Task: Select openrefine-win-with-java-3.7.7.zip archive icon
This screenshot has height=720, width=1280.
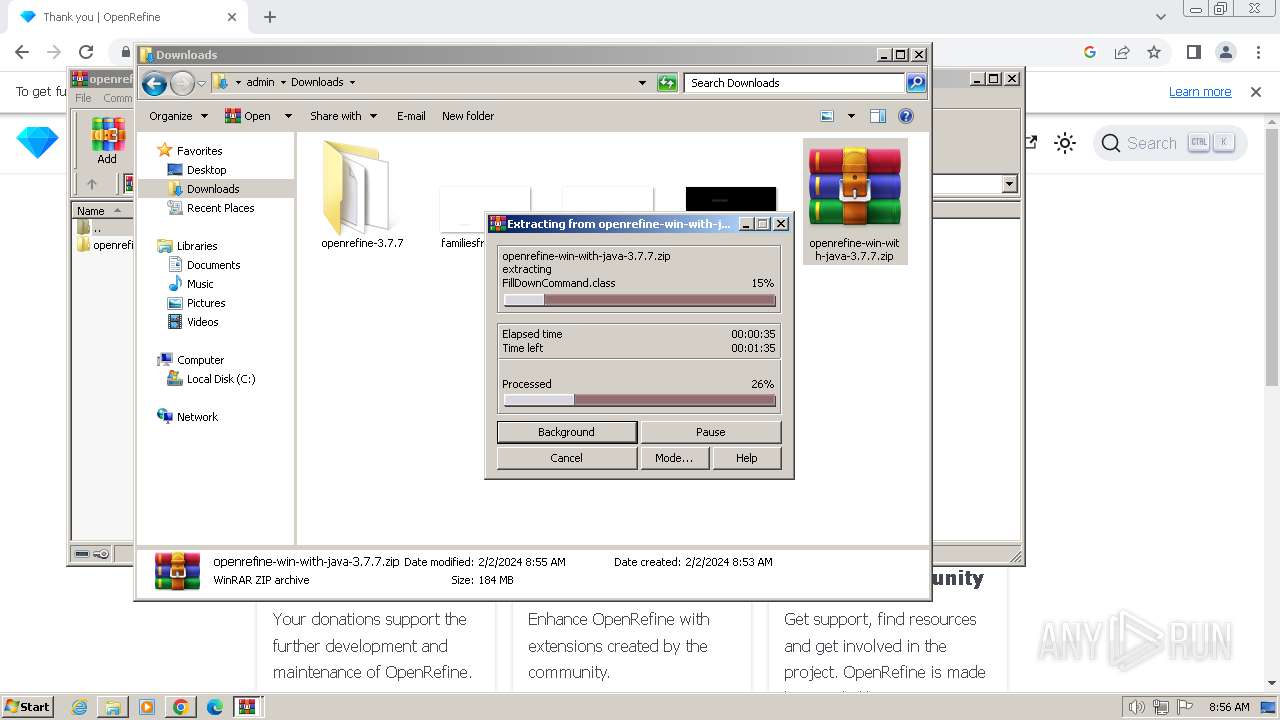Action: (x=855, y=202)
